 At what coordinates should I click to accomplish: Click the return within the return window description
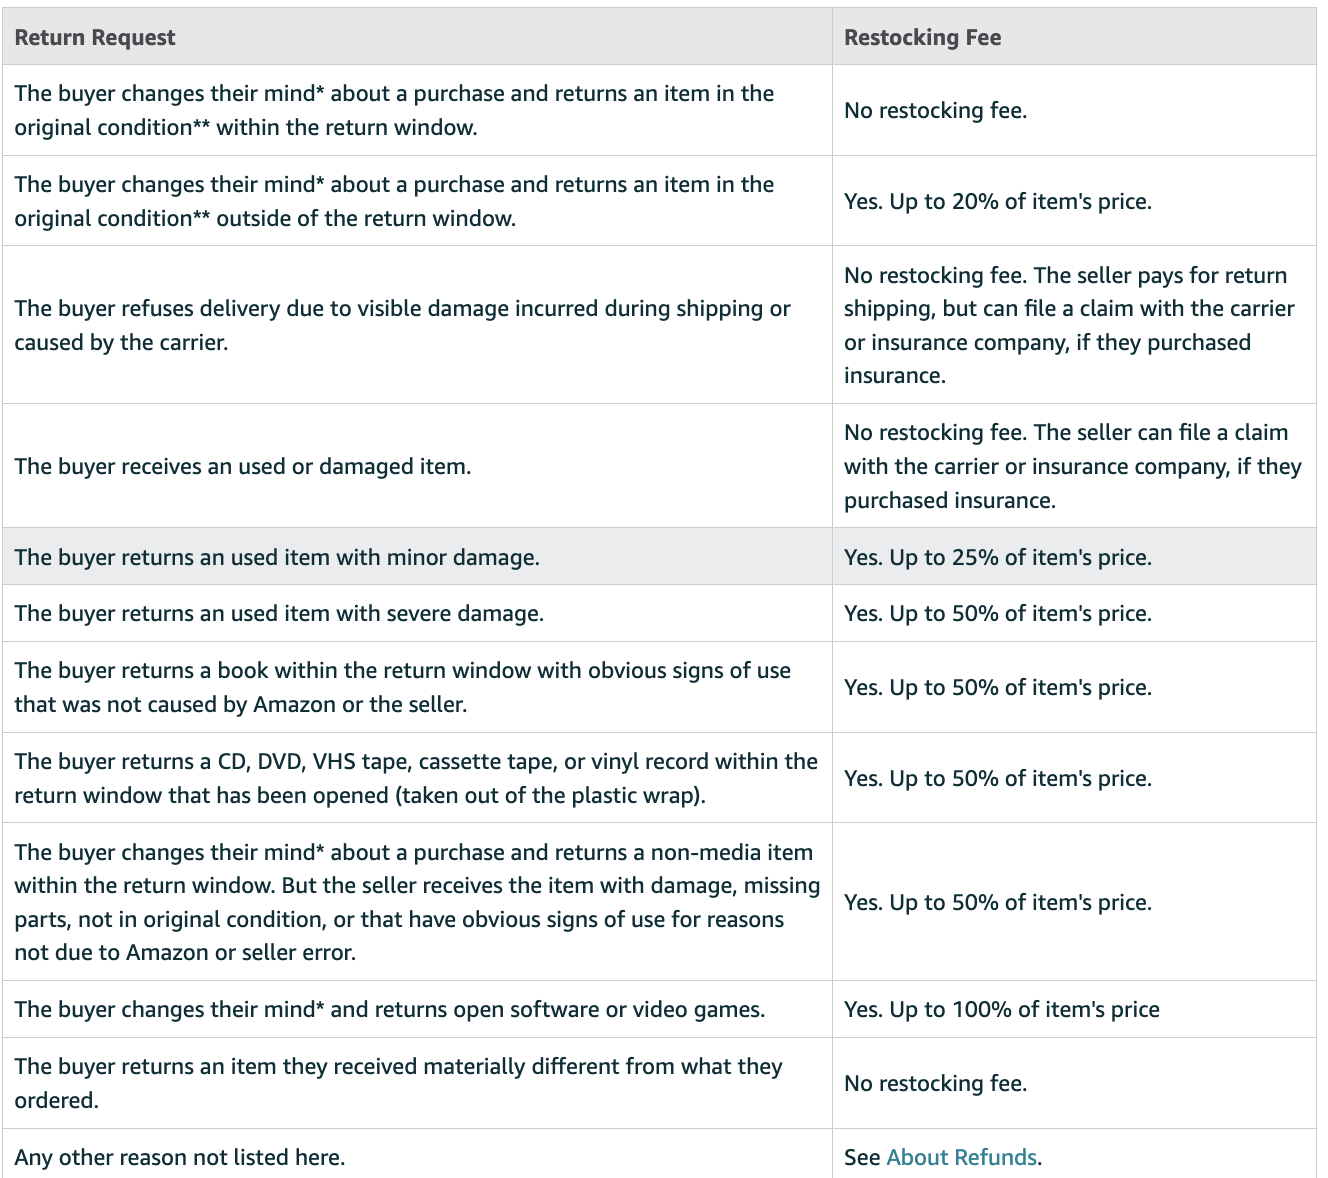coord(394,110)
